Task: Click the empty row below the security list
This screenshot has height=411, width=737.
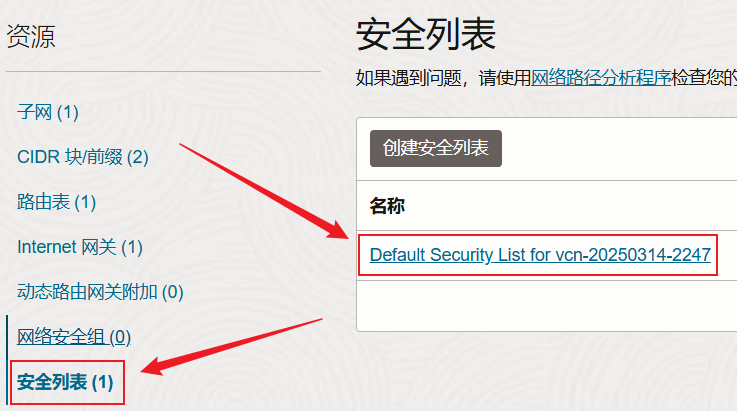Action: tap(547, 306)
